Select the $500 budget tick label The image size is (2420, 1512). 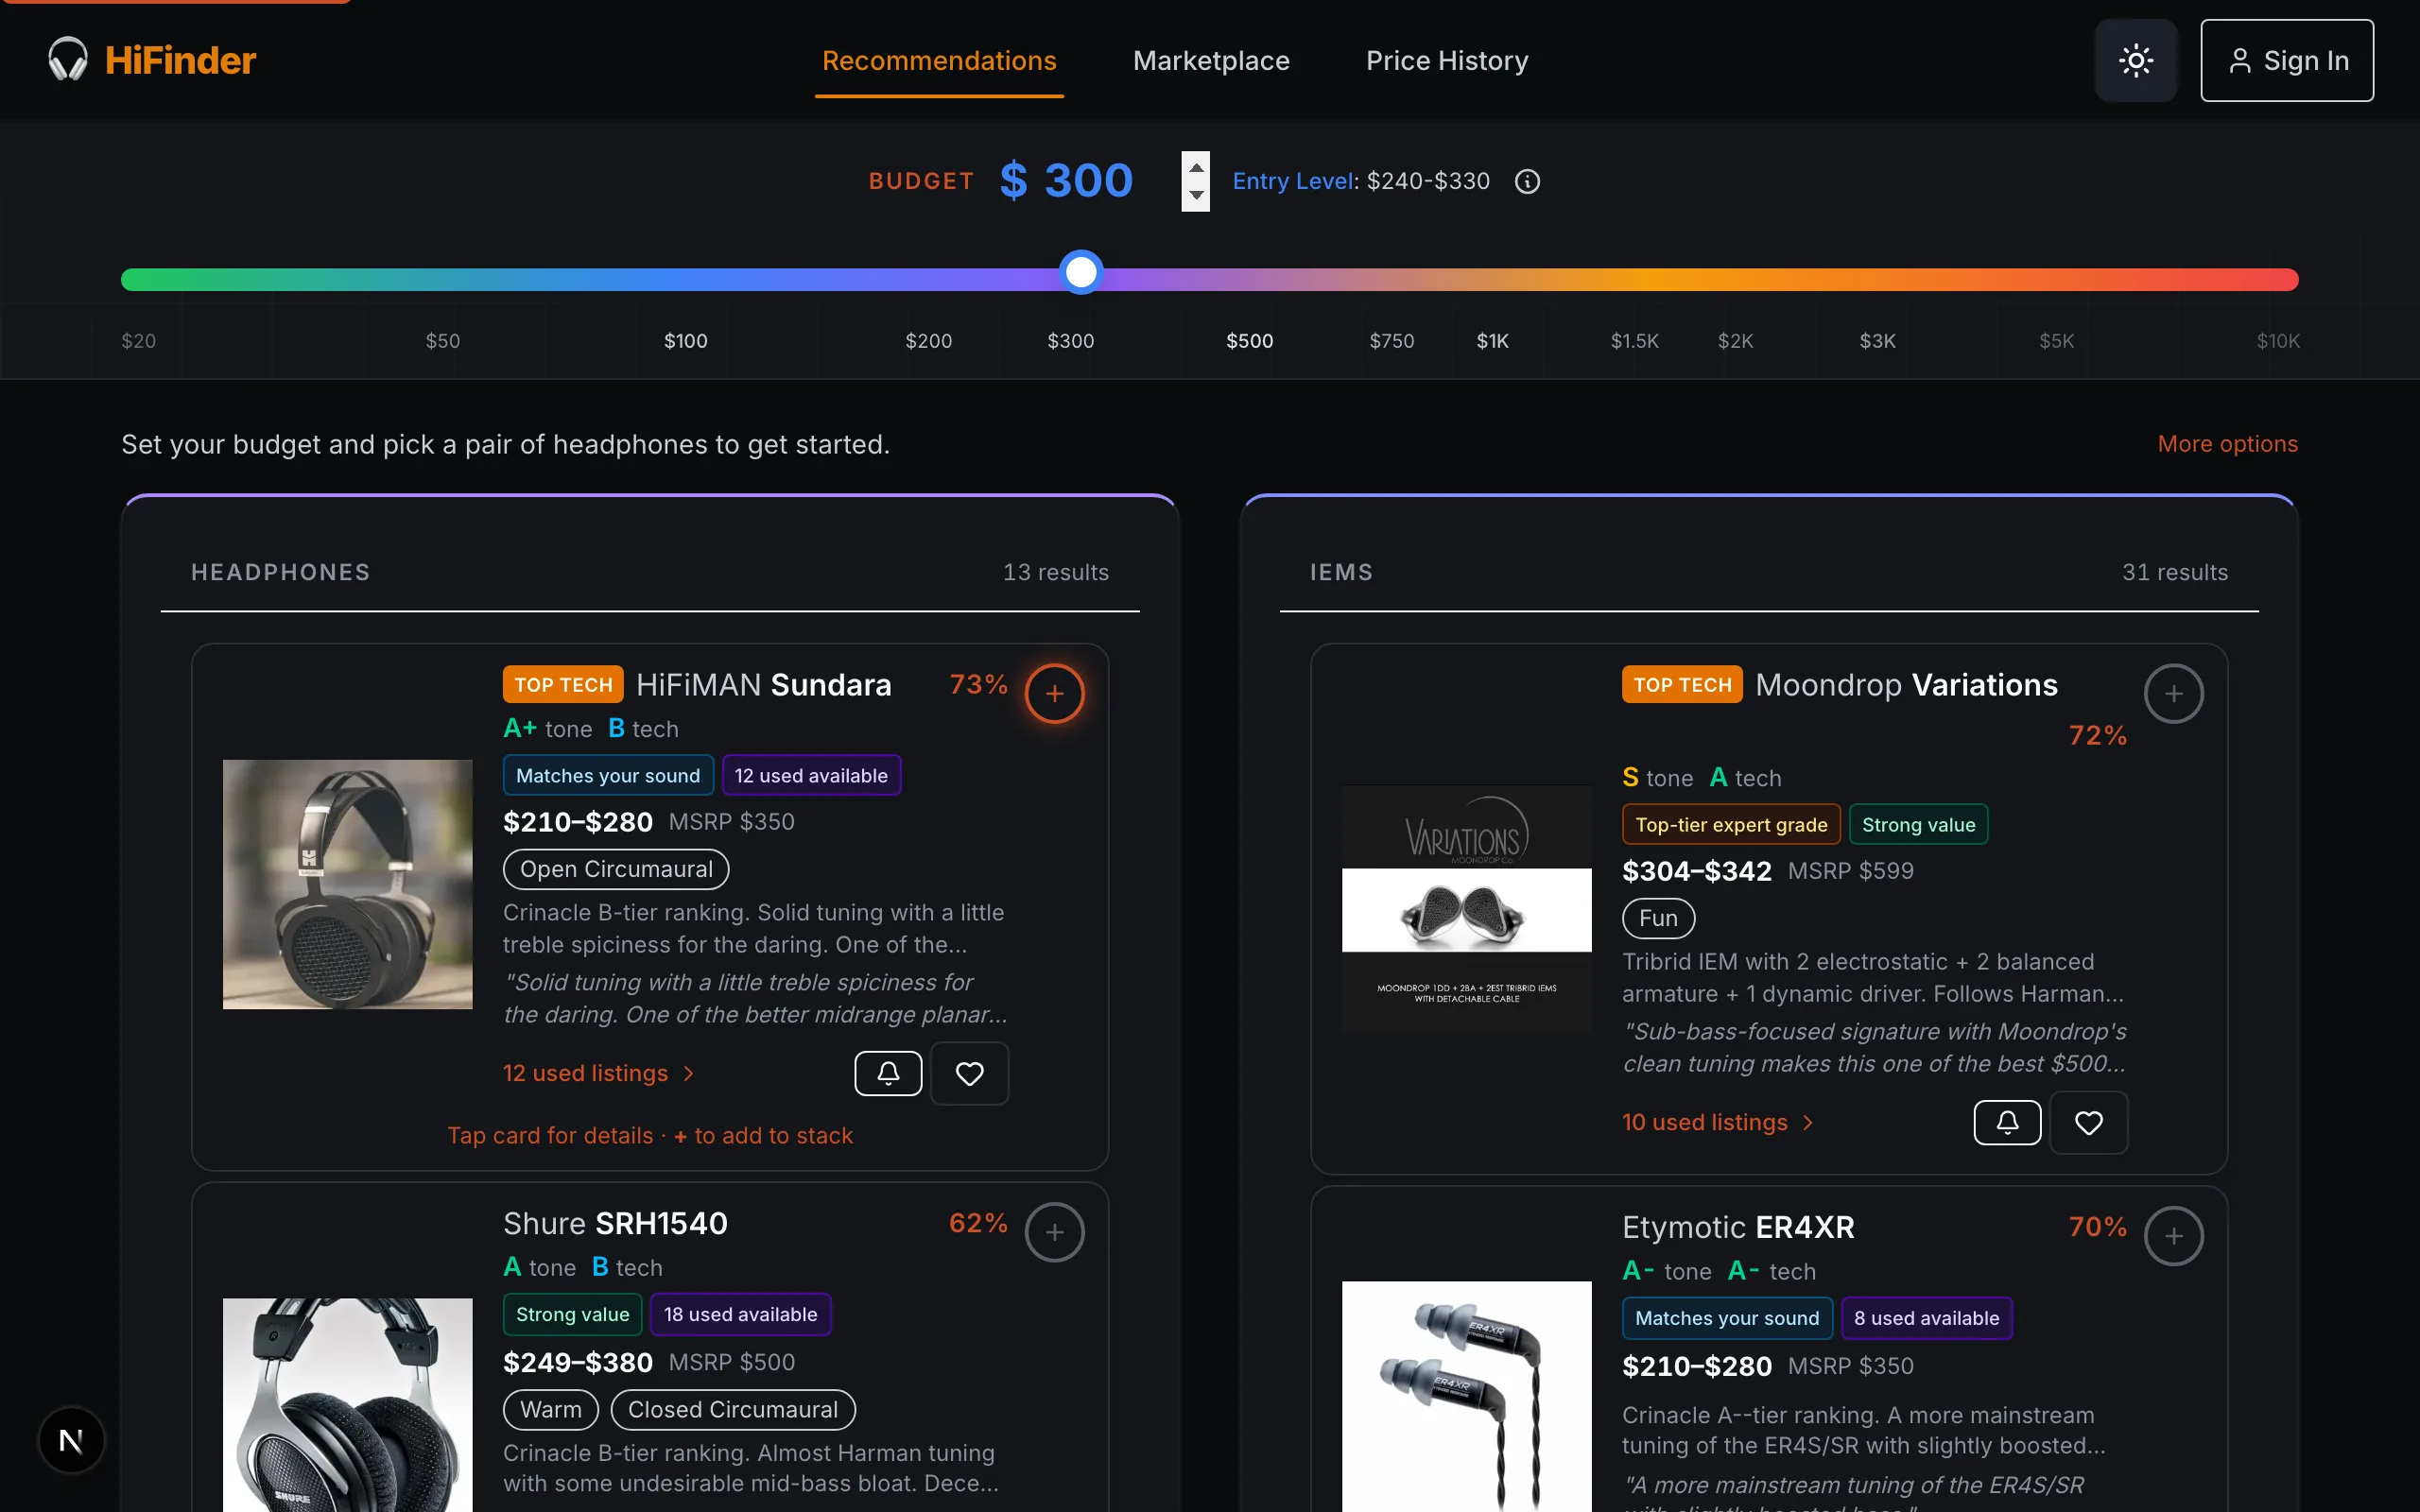click(1250, 341)
